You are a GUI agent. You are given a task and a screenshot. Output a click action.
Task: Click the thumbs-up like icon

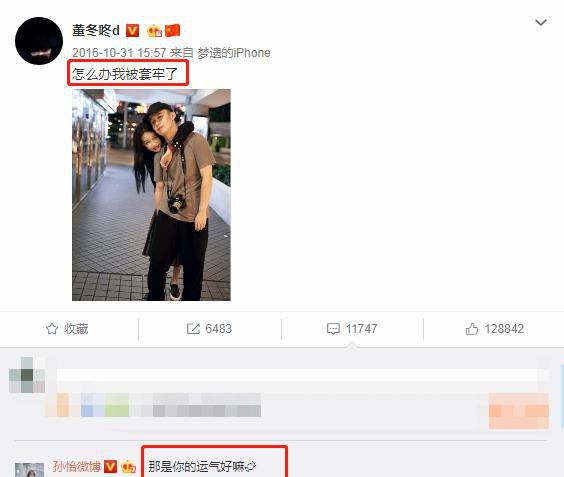(x=472, y=329)
